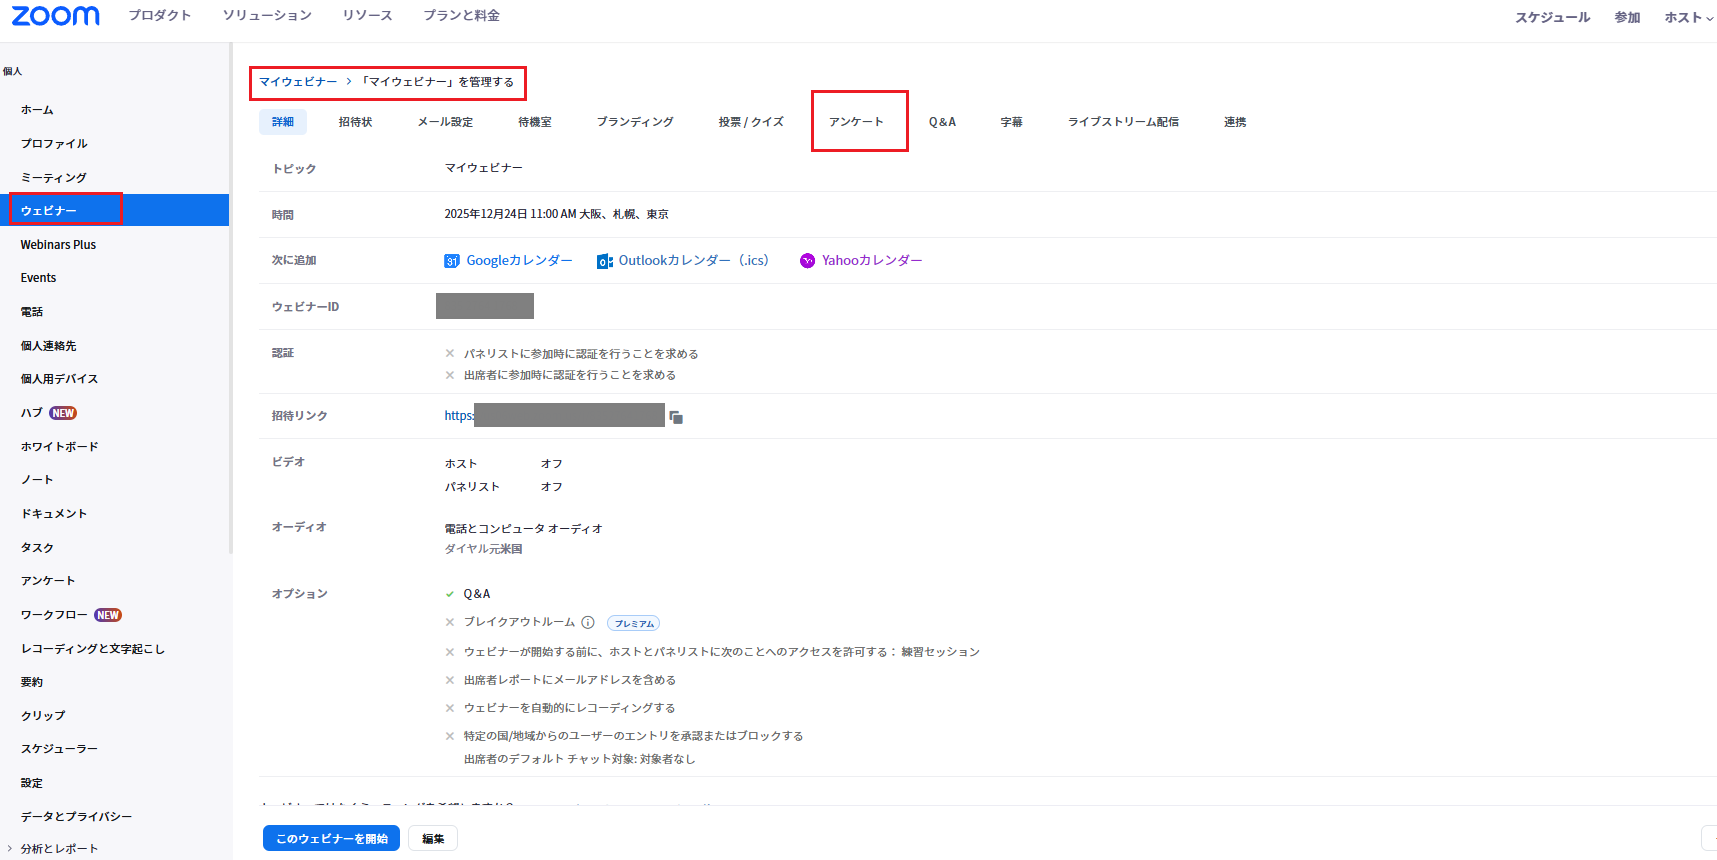Copy the invitation link with copy icon
The height and width of the screenshot is (860, 1717).
pyautogui.click(x=676, y=417)
